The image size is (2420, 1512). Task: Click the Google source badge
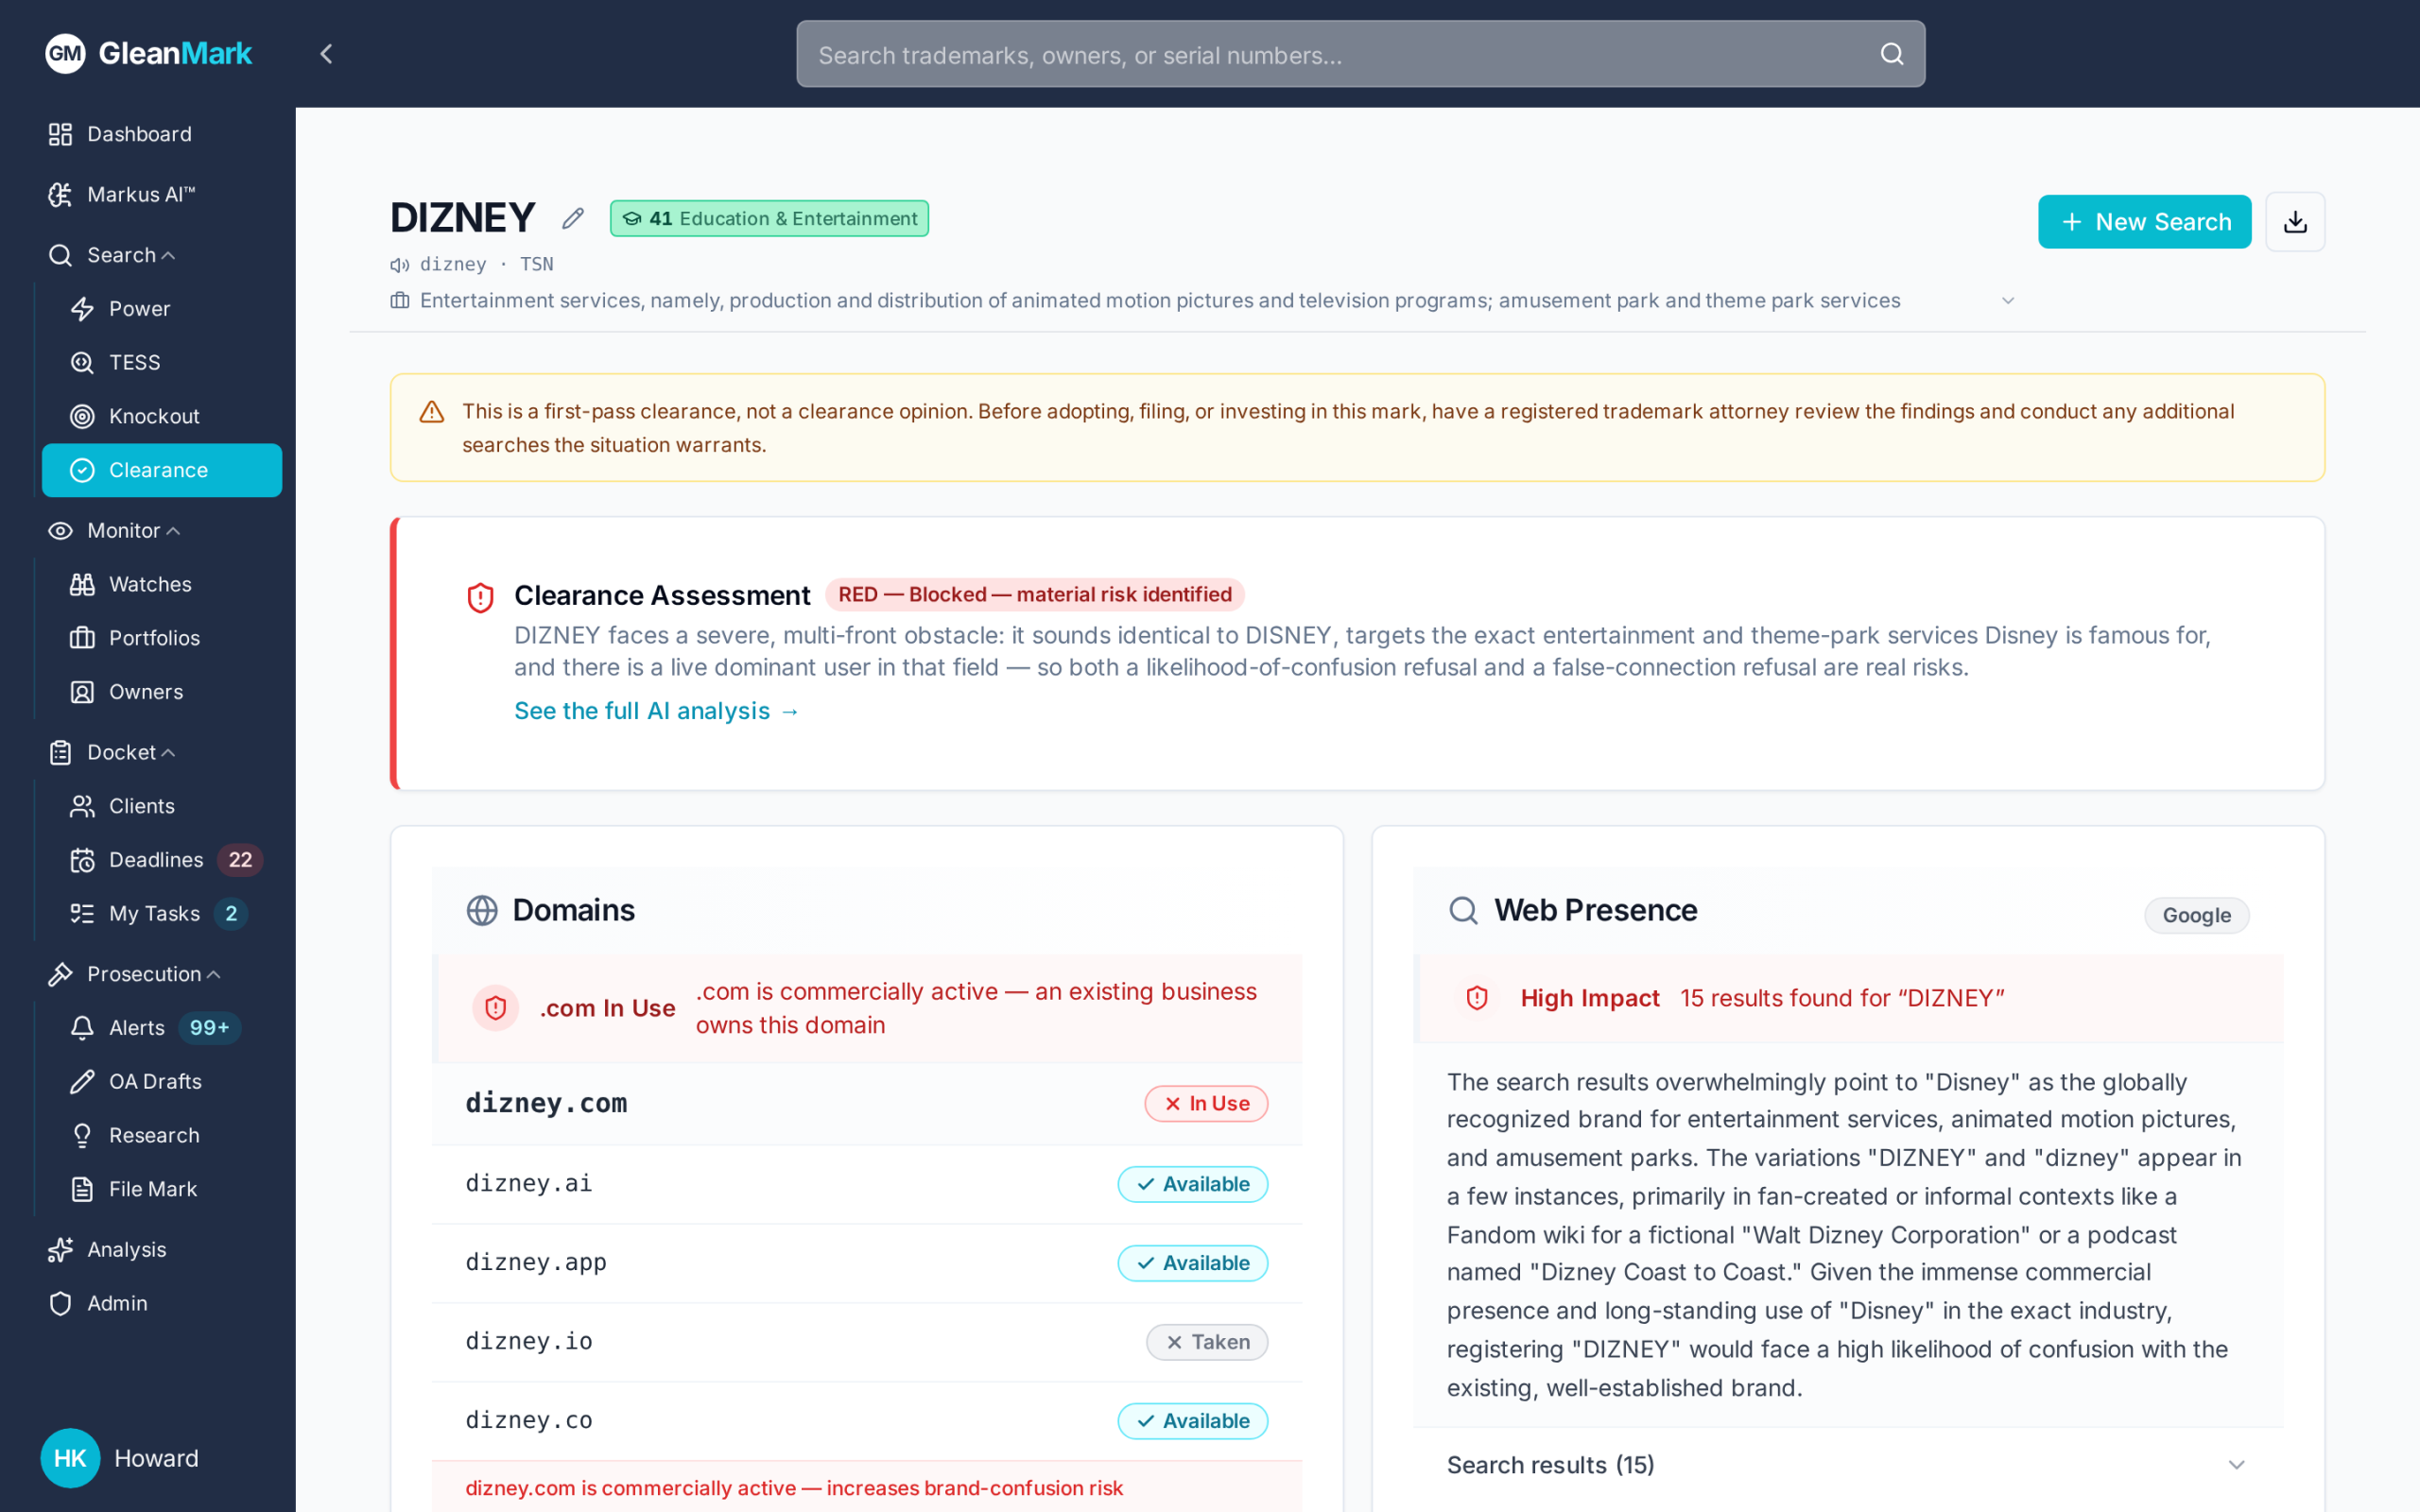click(x=2196, y=915)
